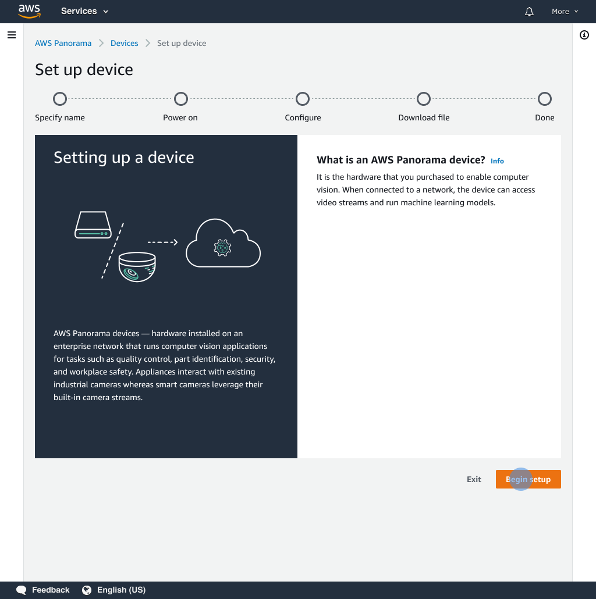Screen dimensions: 597x600
Task: Select the Done step circle
Action: point(544,99)
